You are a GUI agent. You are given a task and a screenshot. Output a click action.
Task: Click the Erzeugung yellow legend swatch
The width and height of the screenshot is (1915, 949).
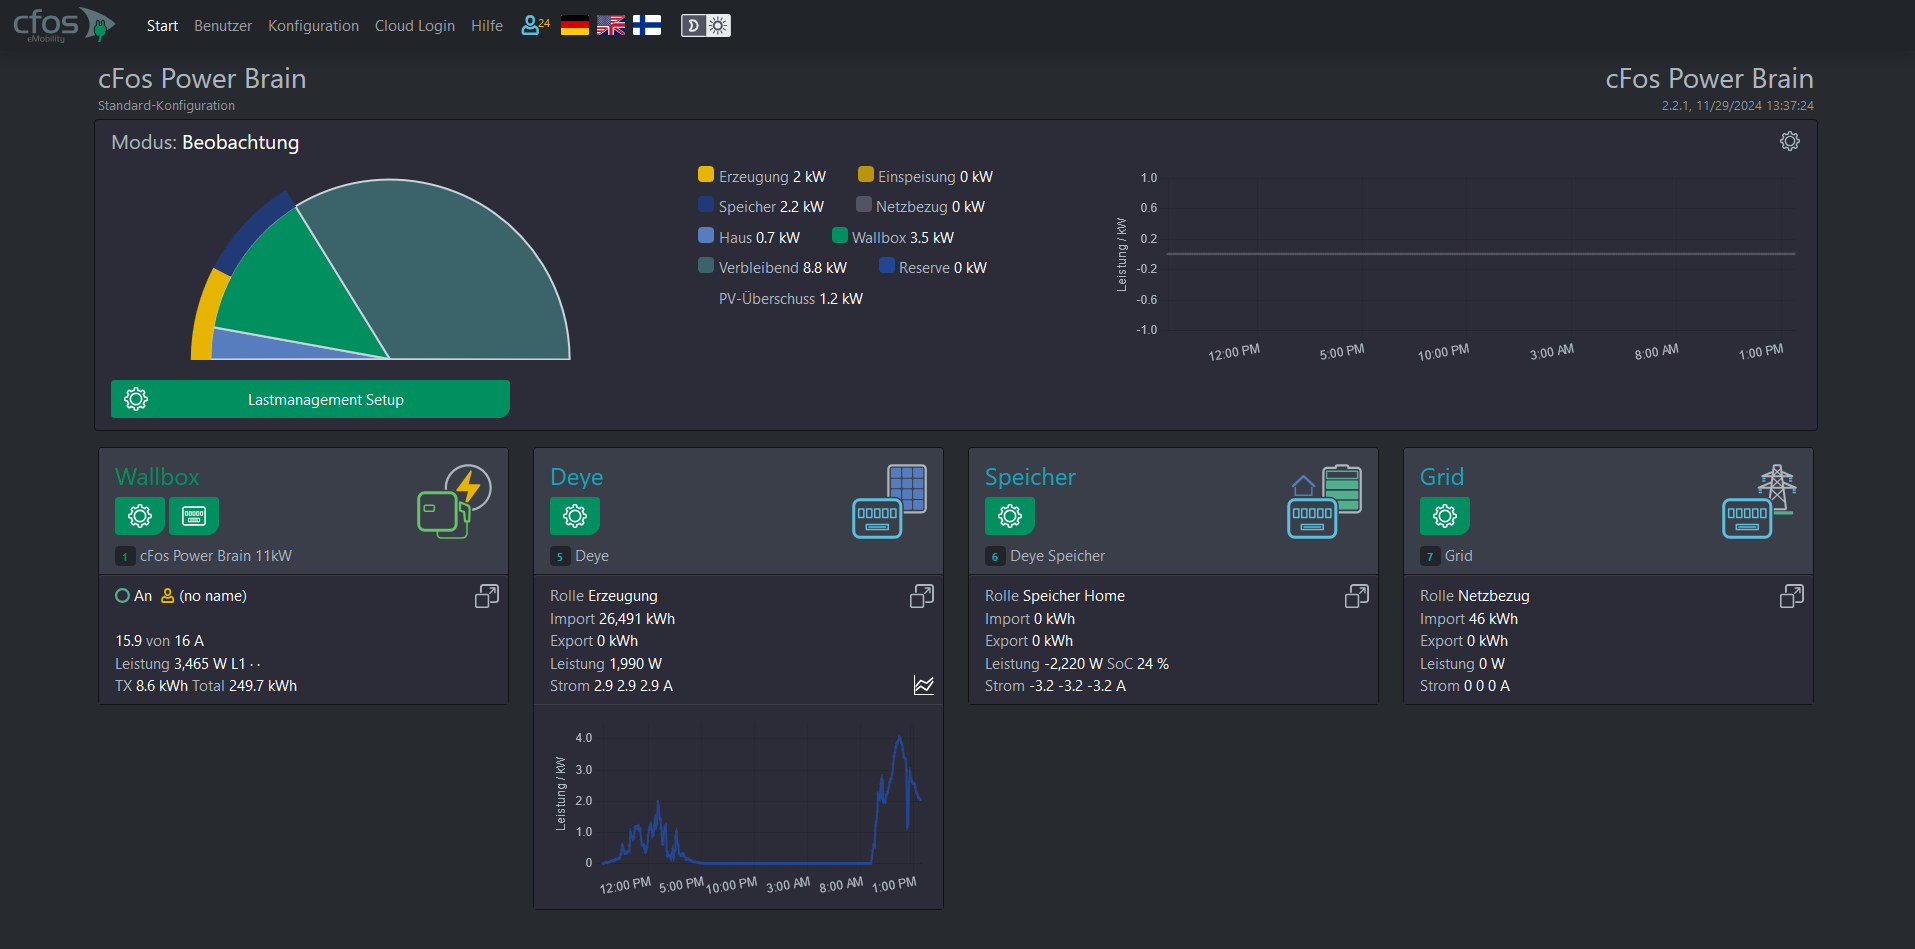click(x=706, y=175)
